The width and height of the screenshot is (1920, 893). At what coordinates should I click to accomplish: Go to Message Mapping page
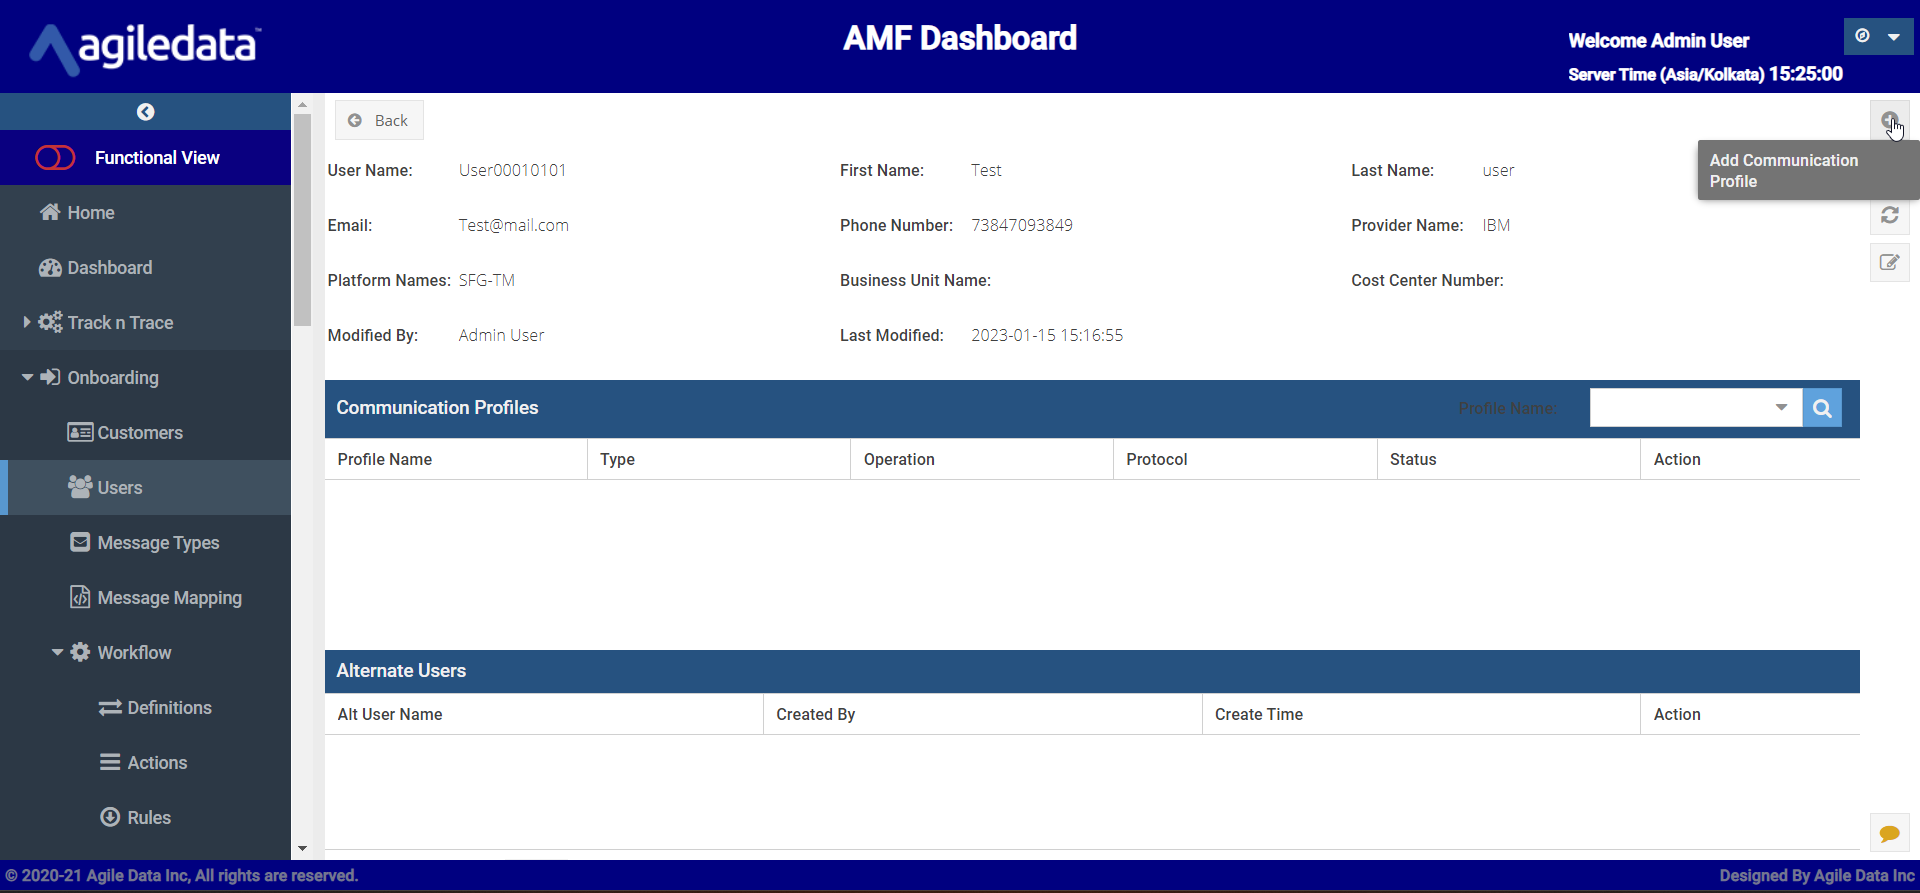(169, 598)
